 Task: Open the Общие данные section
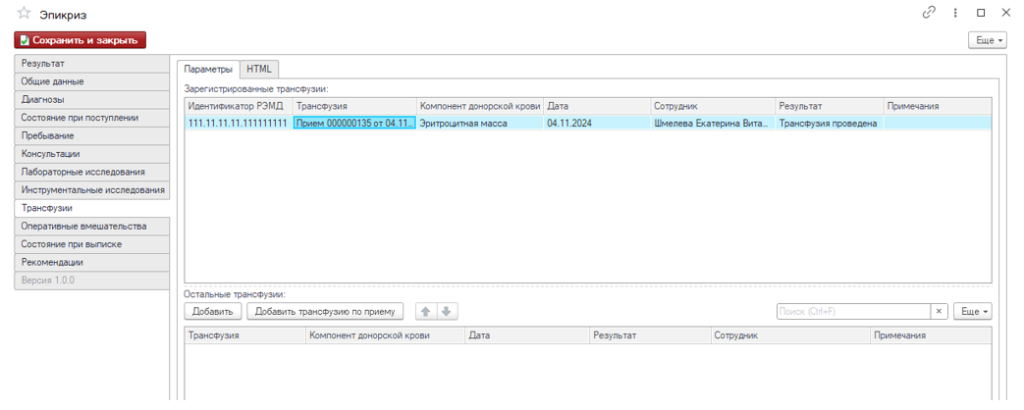(x=91, y=82)
